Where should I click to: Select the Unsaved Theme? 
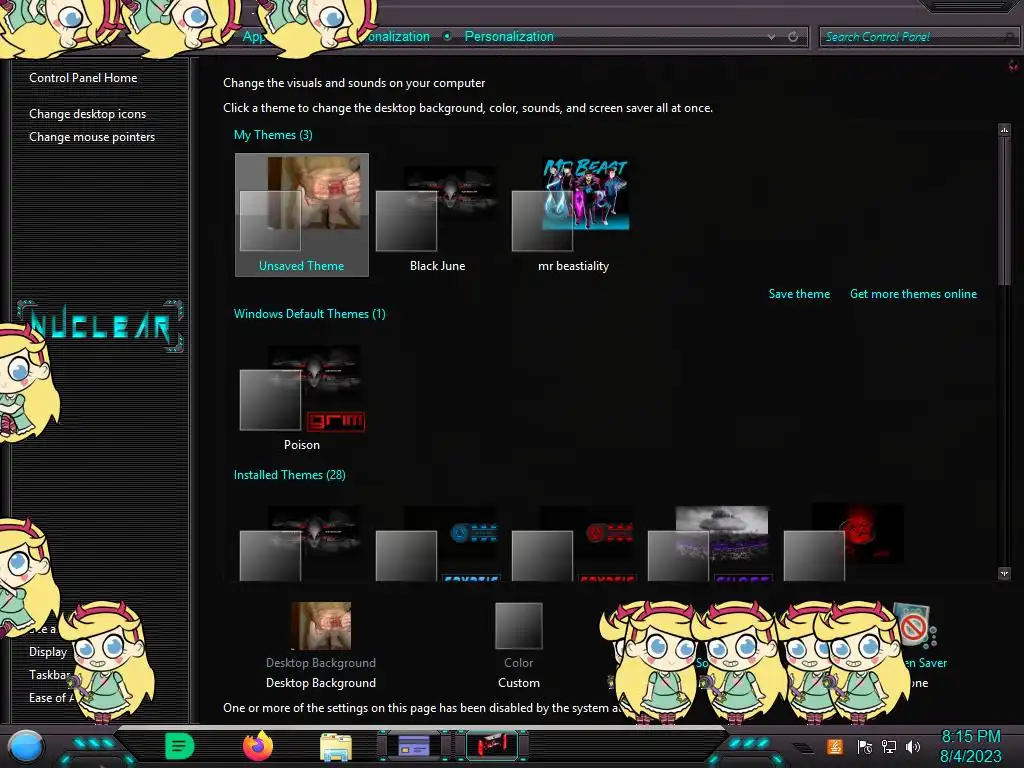[x=302, y=215]
